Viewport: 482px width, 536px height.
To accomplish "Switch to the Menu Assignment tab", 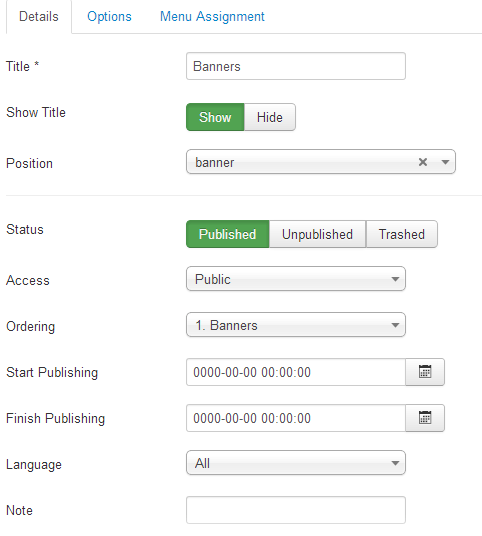I will 212,16.
